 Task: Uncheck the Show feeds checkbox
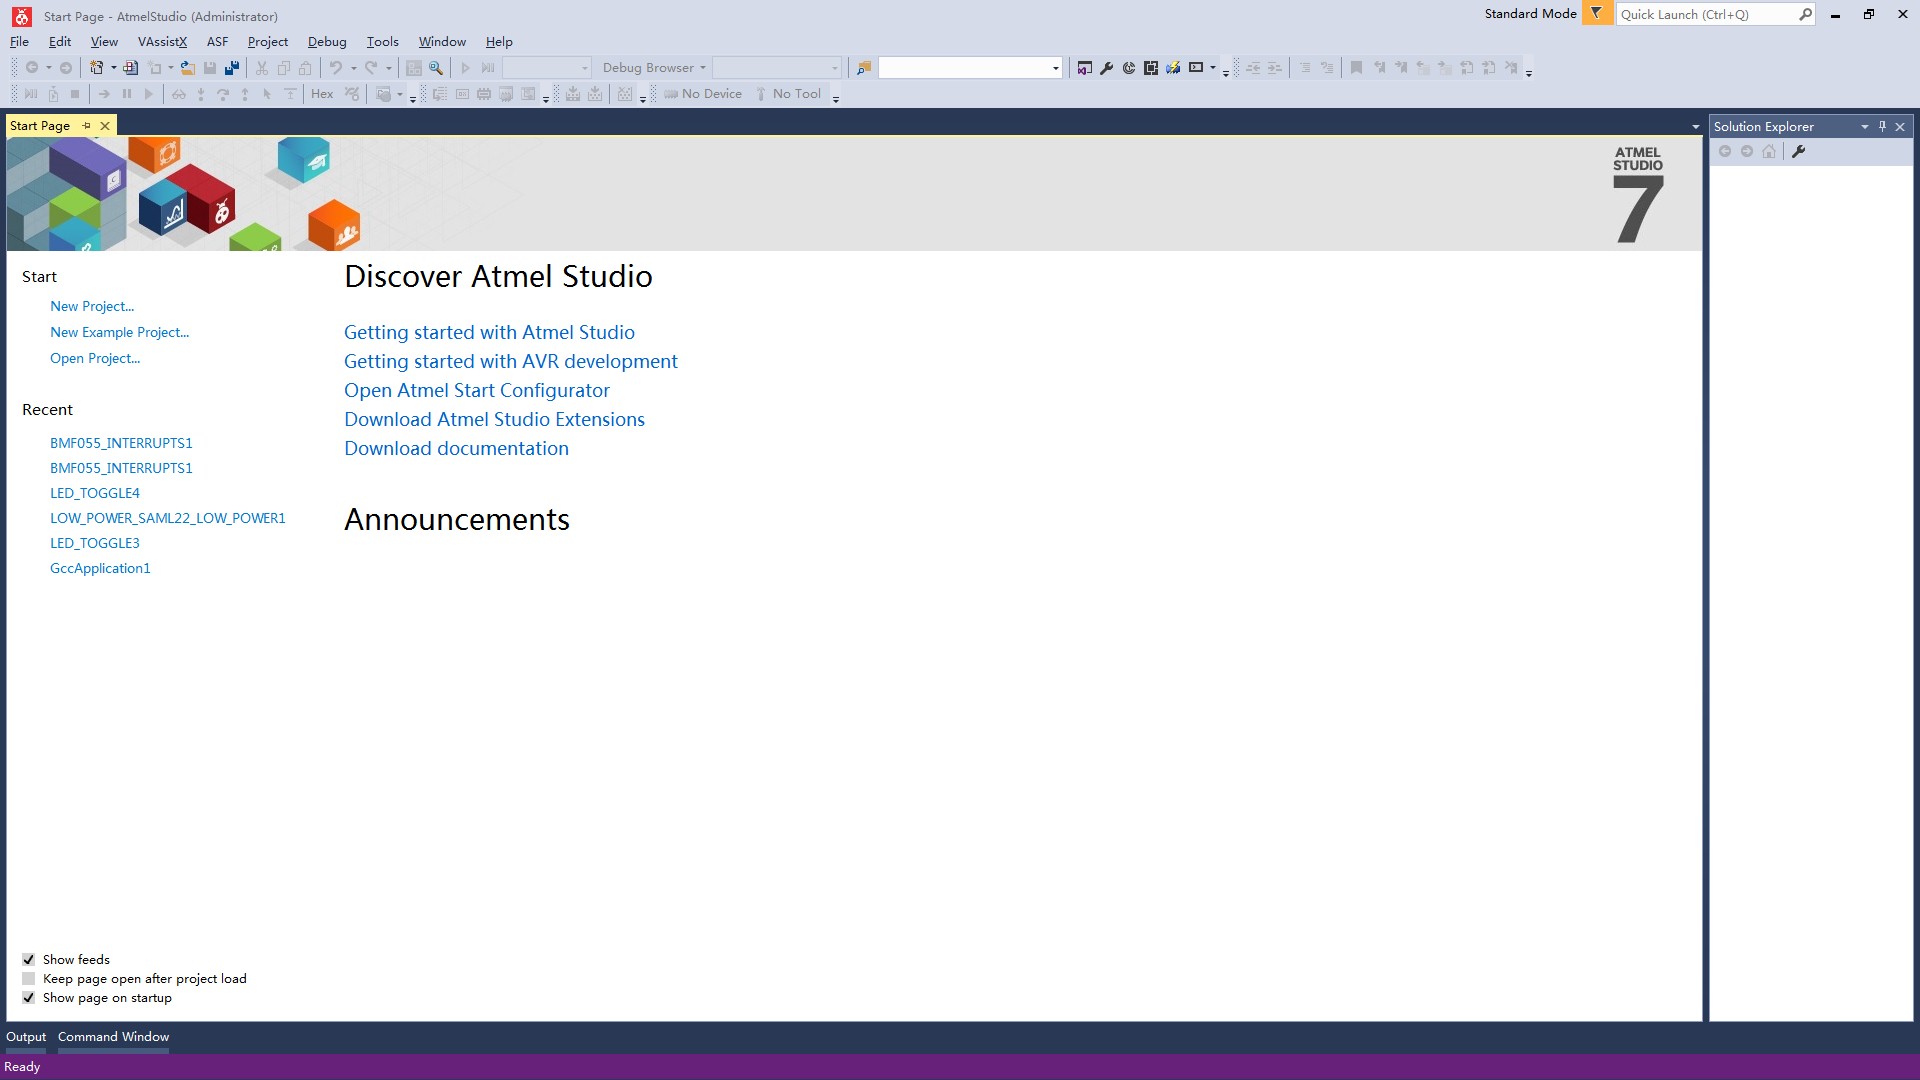tap(29, 960)
